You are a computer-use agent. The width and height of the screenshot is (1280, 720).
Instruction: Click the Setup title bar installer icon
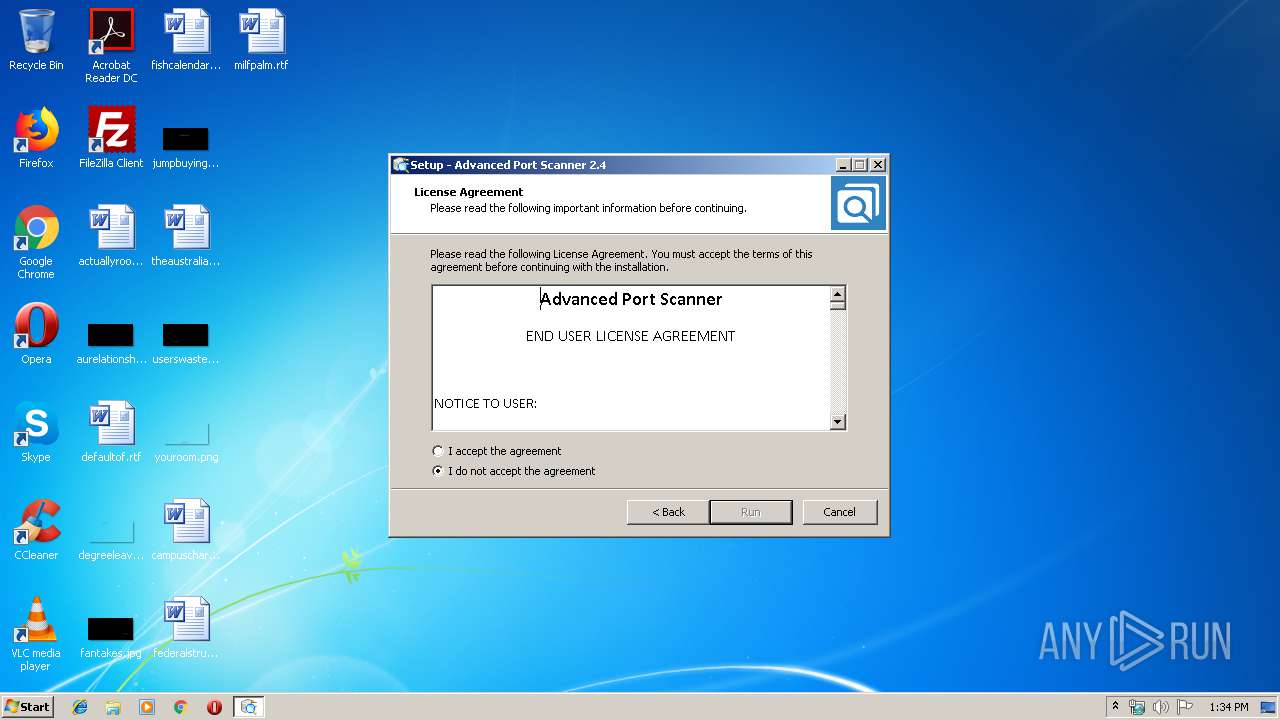[401, 165]
